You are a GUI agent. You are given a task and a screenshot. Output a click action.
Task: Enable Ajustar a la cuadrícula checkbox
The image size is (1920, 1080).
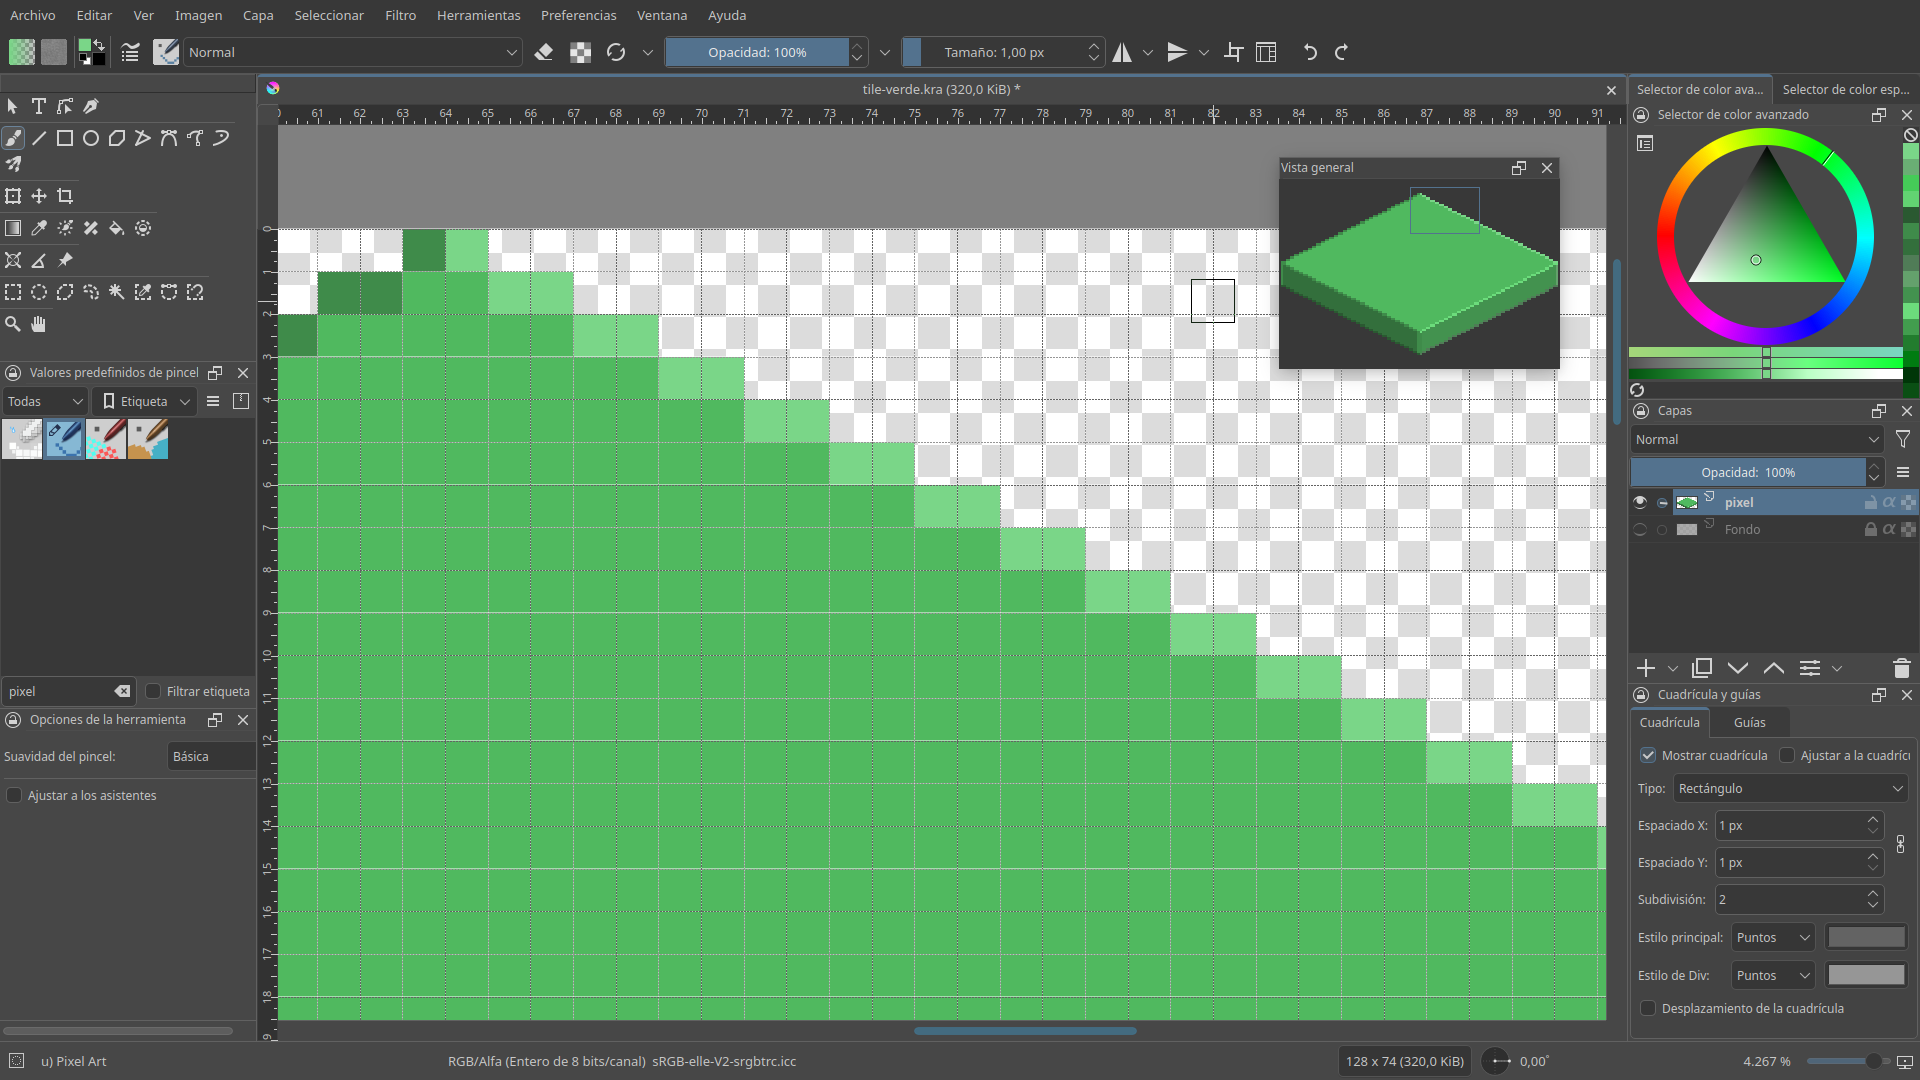[1787, 755]
